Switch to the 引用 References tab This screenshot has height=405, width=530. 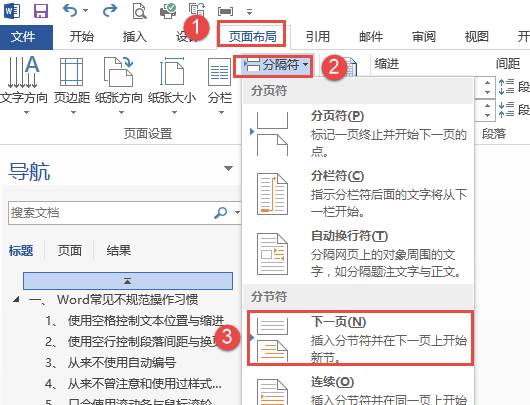tap(318, 37)
